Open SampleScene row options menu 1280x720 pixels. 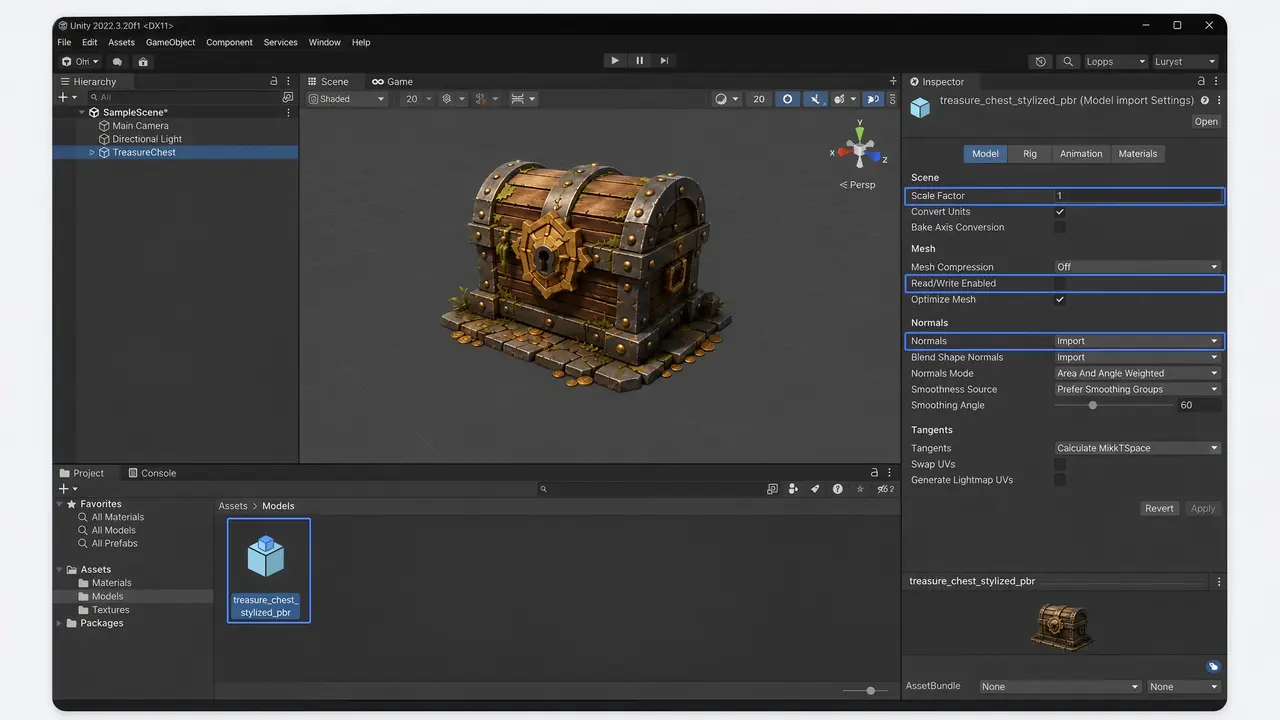click(x=289, y=113)
